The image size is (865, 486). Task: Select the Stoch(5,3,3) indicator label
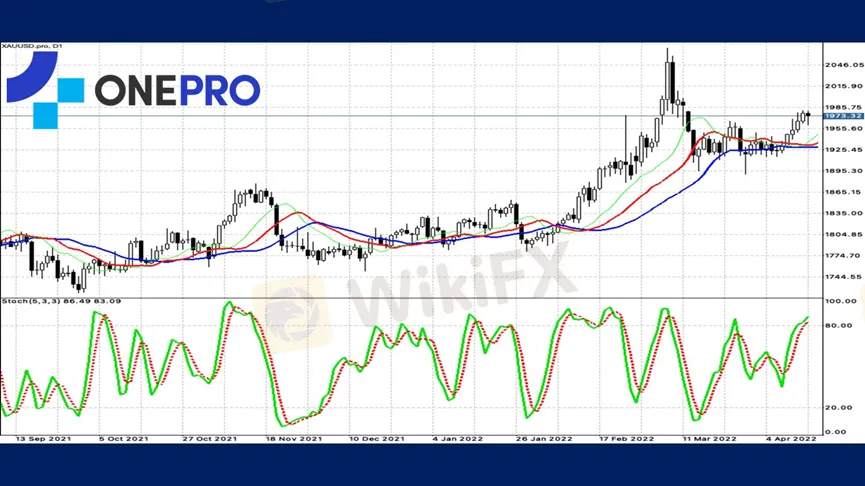click(61, 302)
